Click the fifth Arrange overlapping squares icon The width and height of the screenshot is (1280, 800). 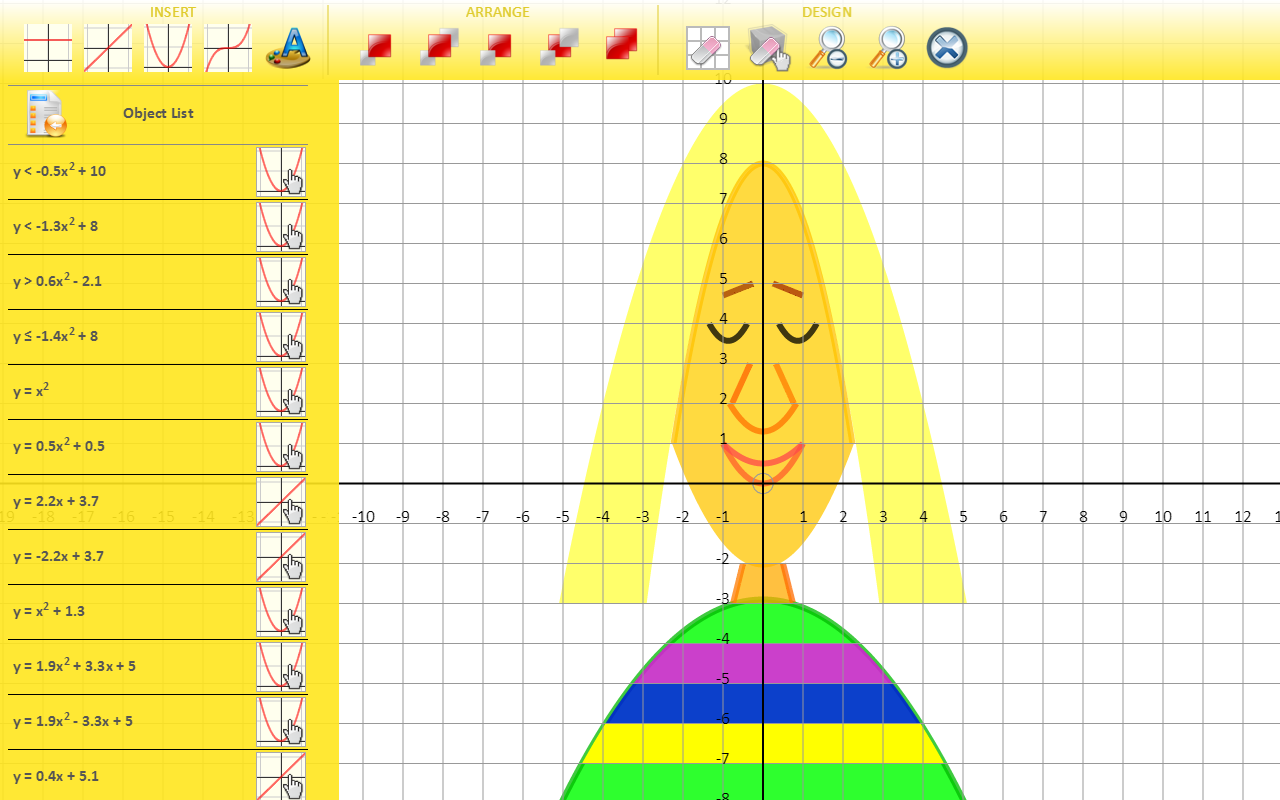[621, 46]
